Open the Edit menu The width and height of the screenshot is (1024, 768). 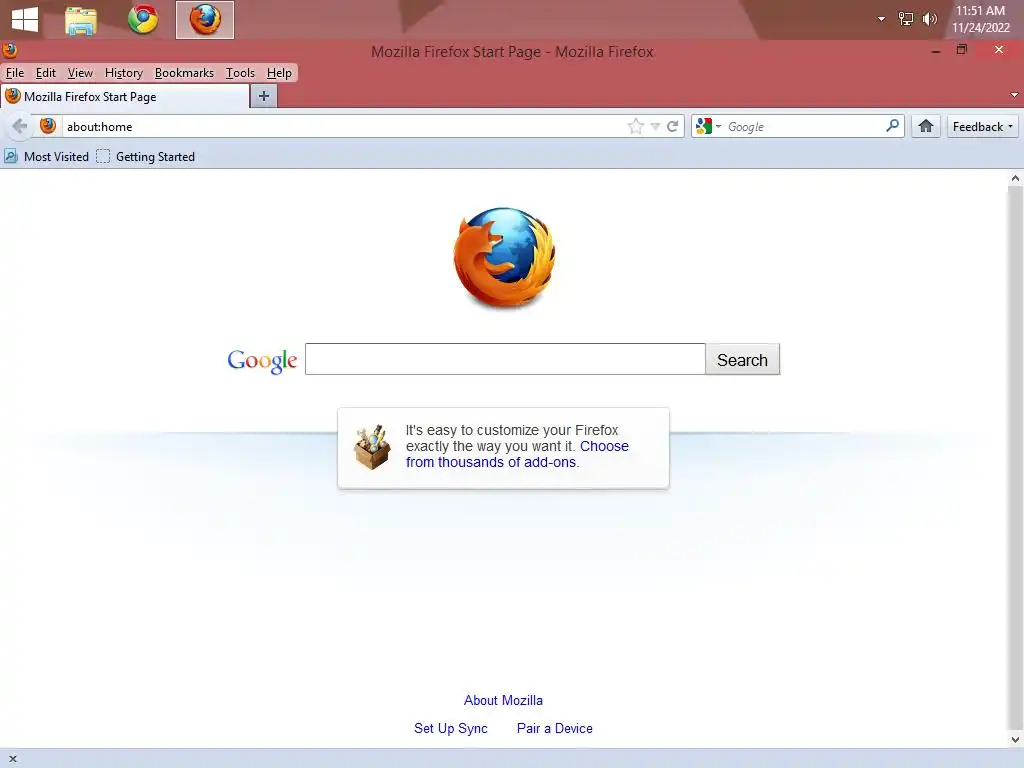46,72
